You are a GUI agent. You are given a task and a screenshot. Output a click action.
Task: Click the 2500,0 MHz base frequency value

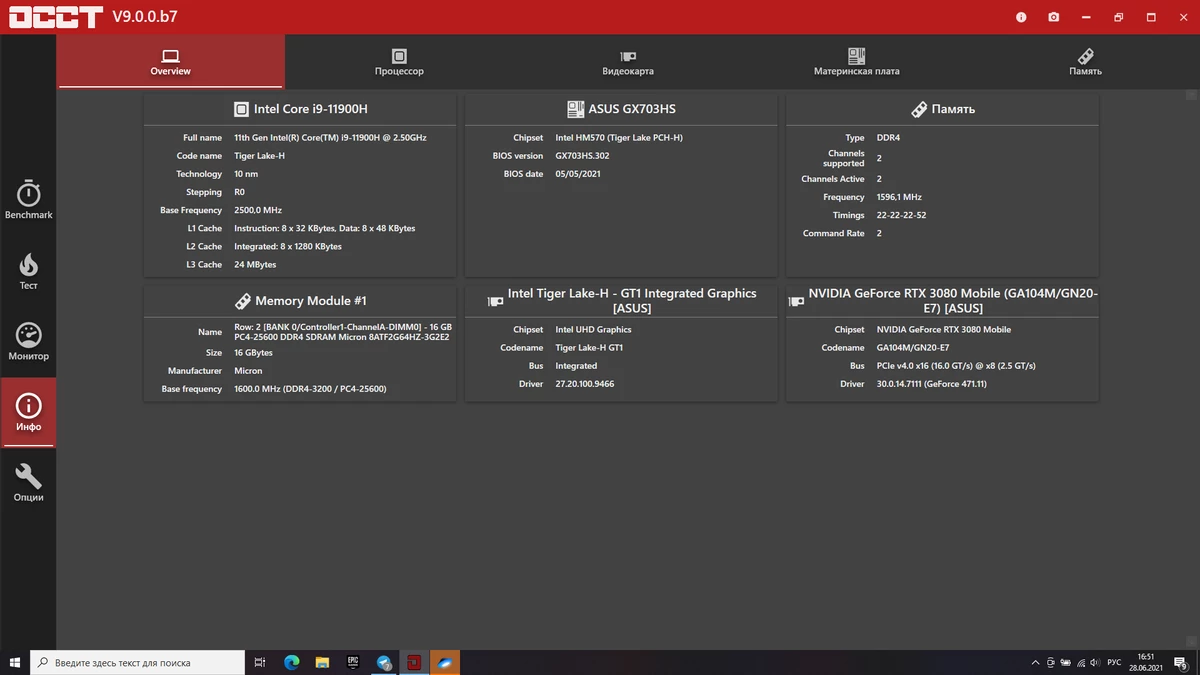(258, 210)
